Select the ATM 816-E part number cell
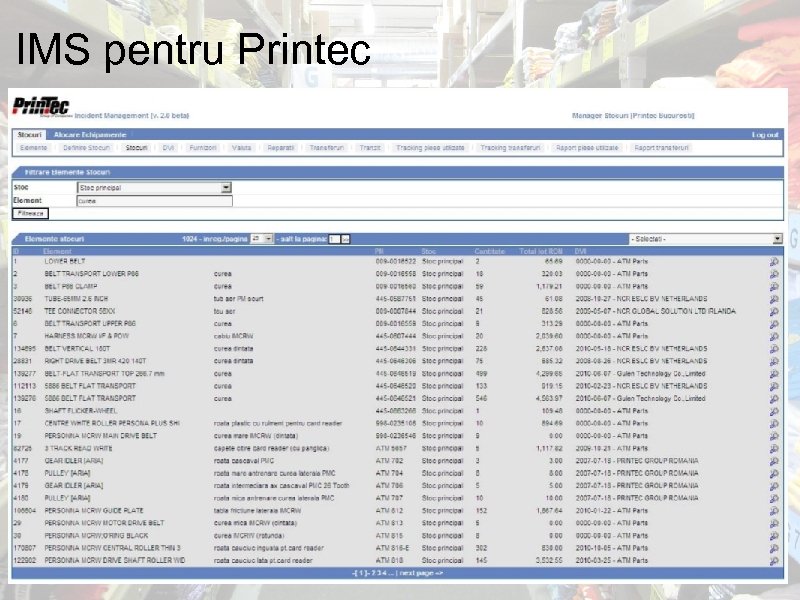Screen dimensions: 800x600 click(x=392, y=548)
